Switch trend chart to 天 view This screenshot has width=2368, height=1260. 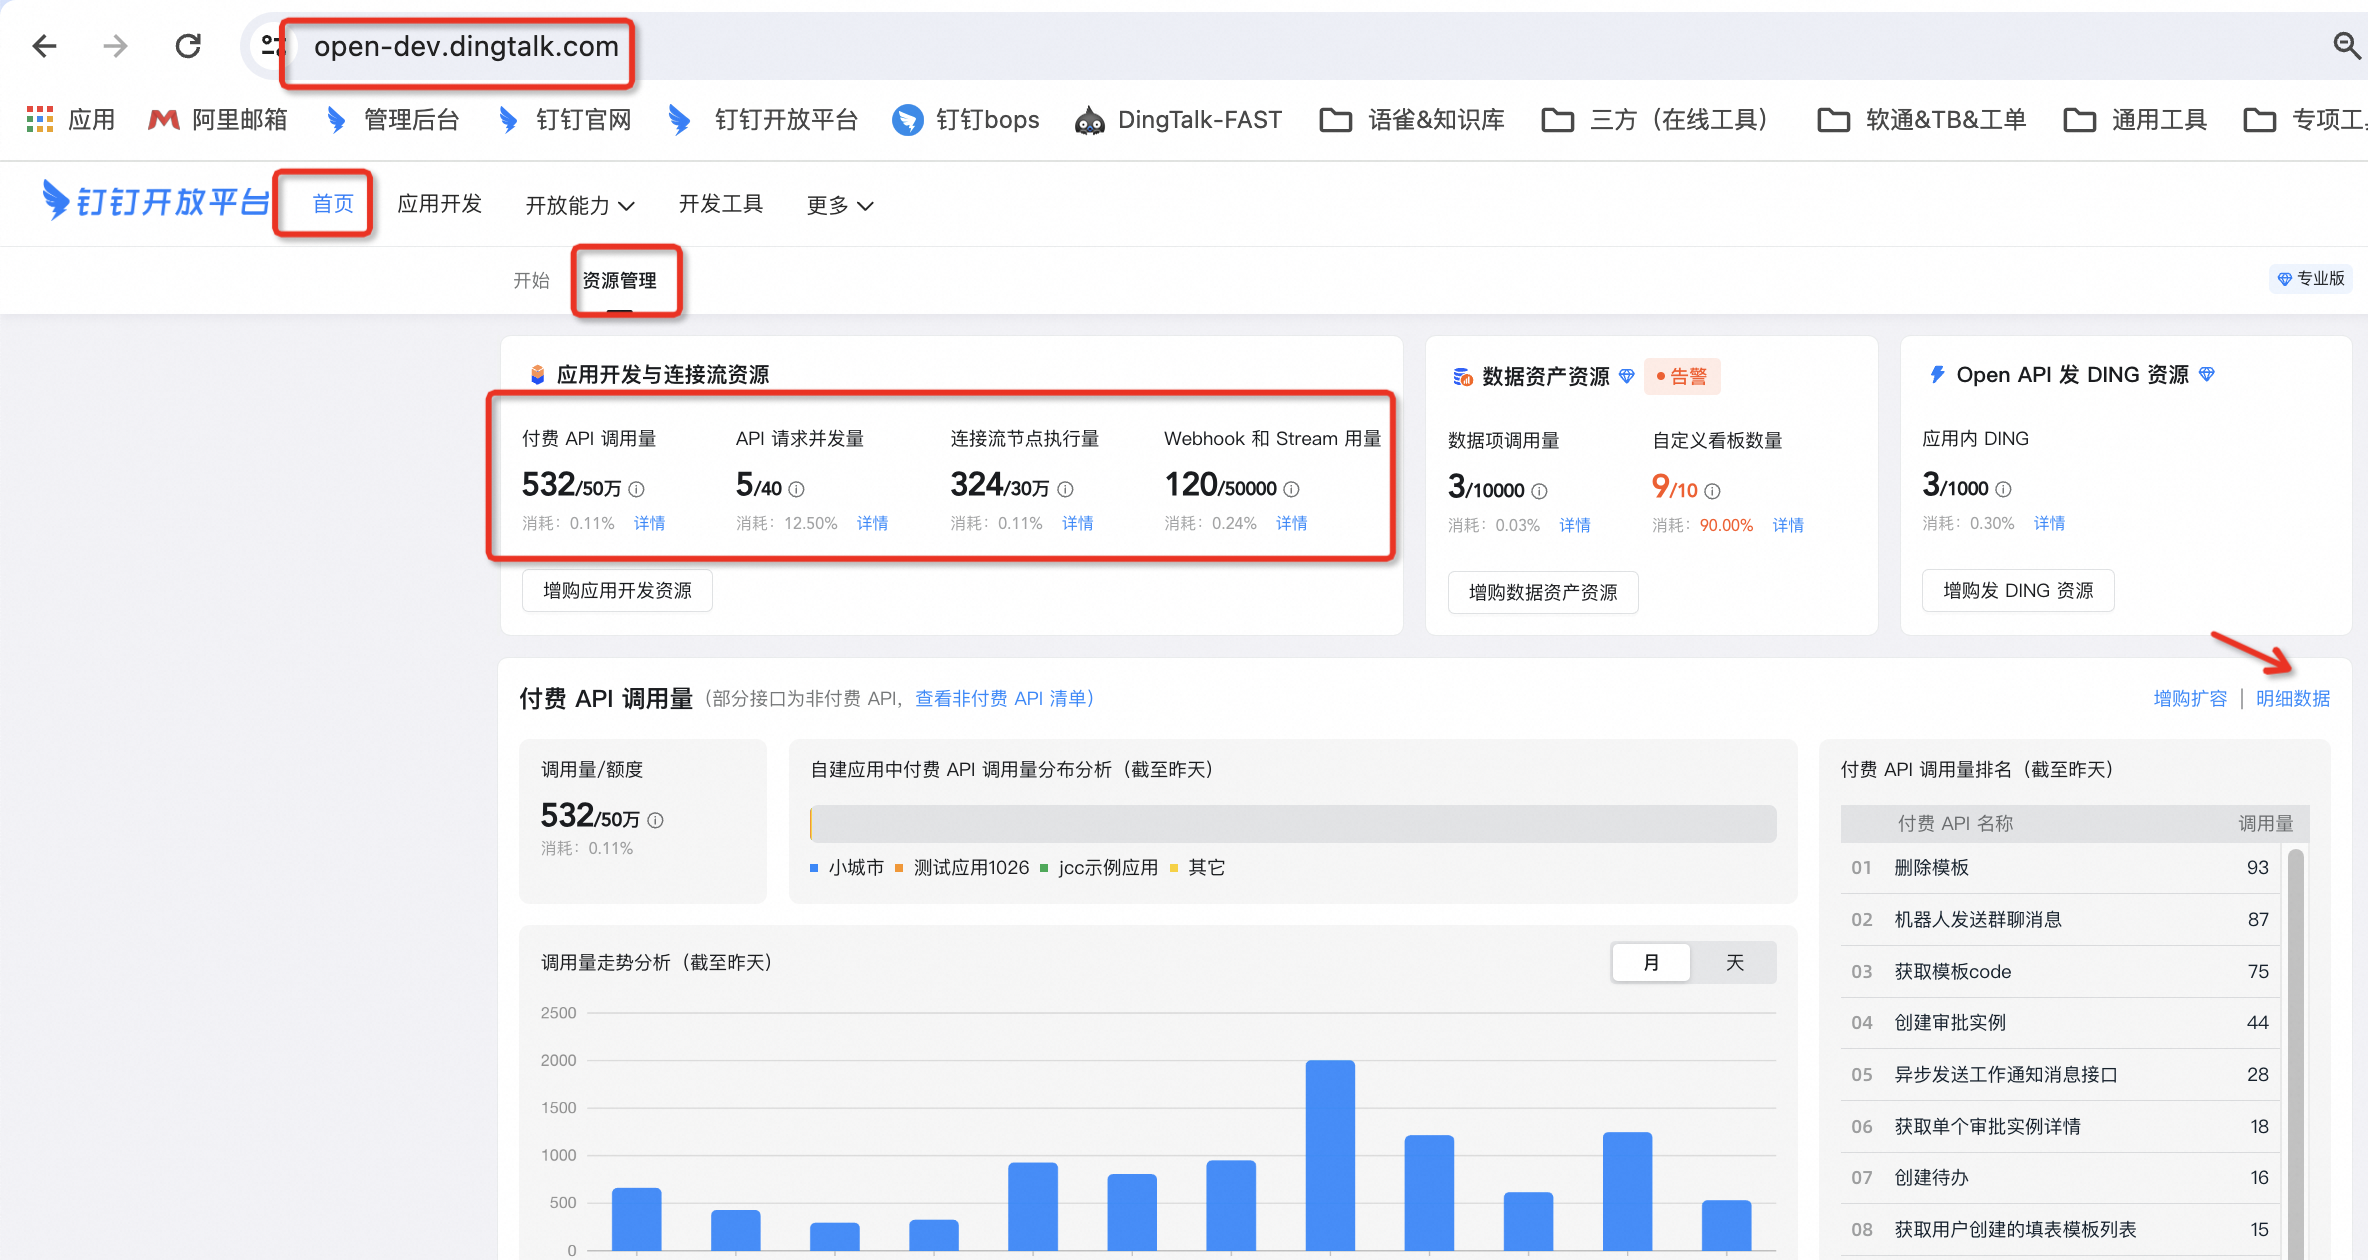[x=1735, y=962]
